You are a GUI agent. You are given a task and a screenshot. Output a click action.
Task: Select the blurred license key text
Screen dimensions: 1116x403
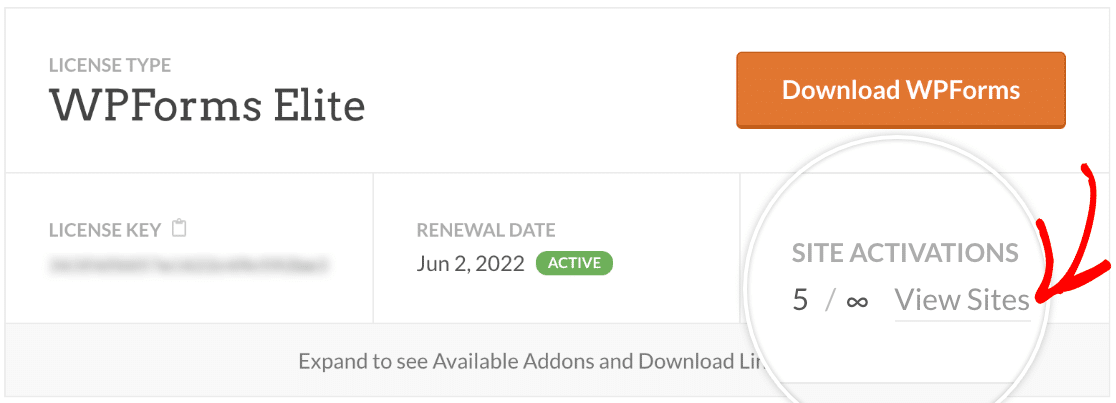click(x=188, y=266)
